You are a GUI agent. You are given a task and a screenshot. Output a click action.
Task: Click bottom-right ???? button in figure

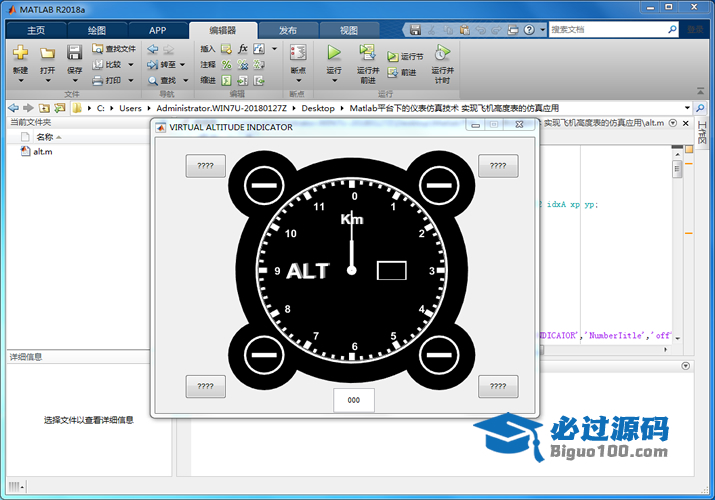pos(498,387)
